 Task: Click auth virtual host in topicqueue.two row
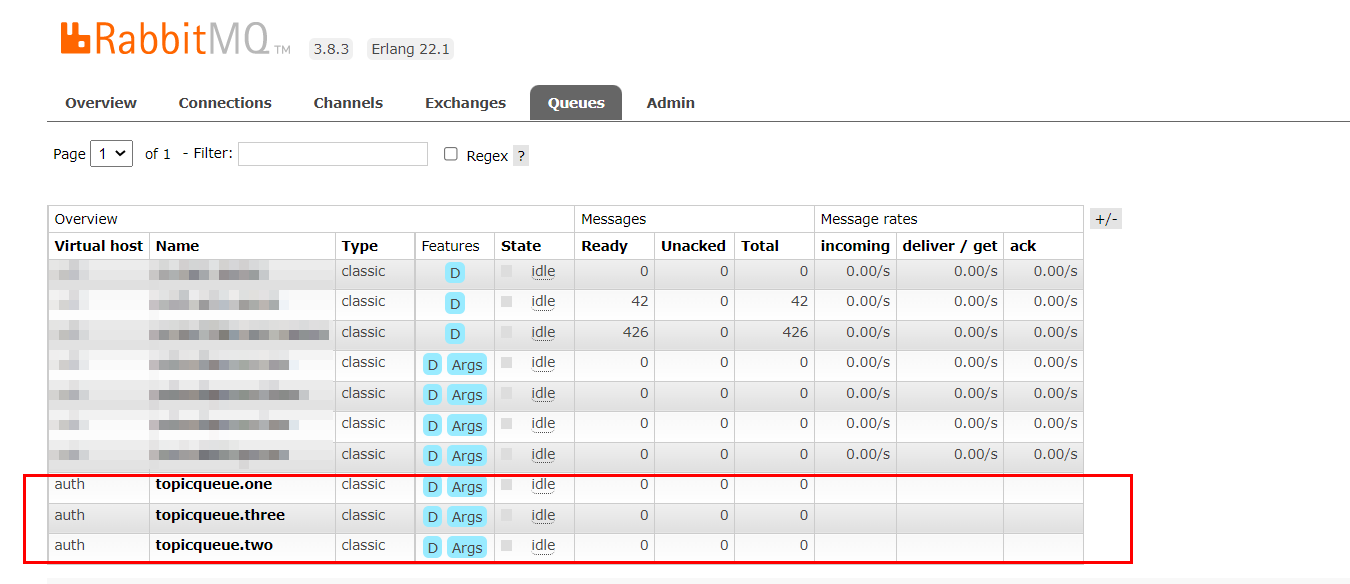click(70, 546)
